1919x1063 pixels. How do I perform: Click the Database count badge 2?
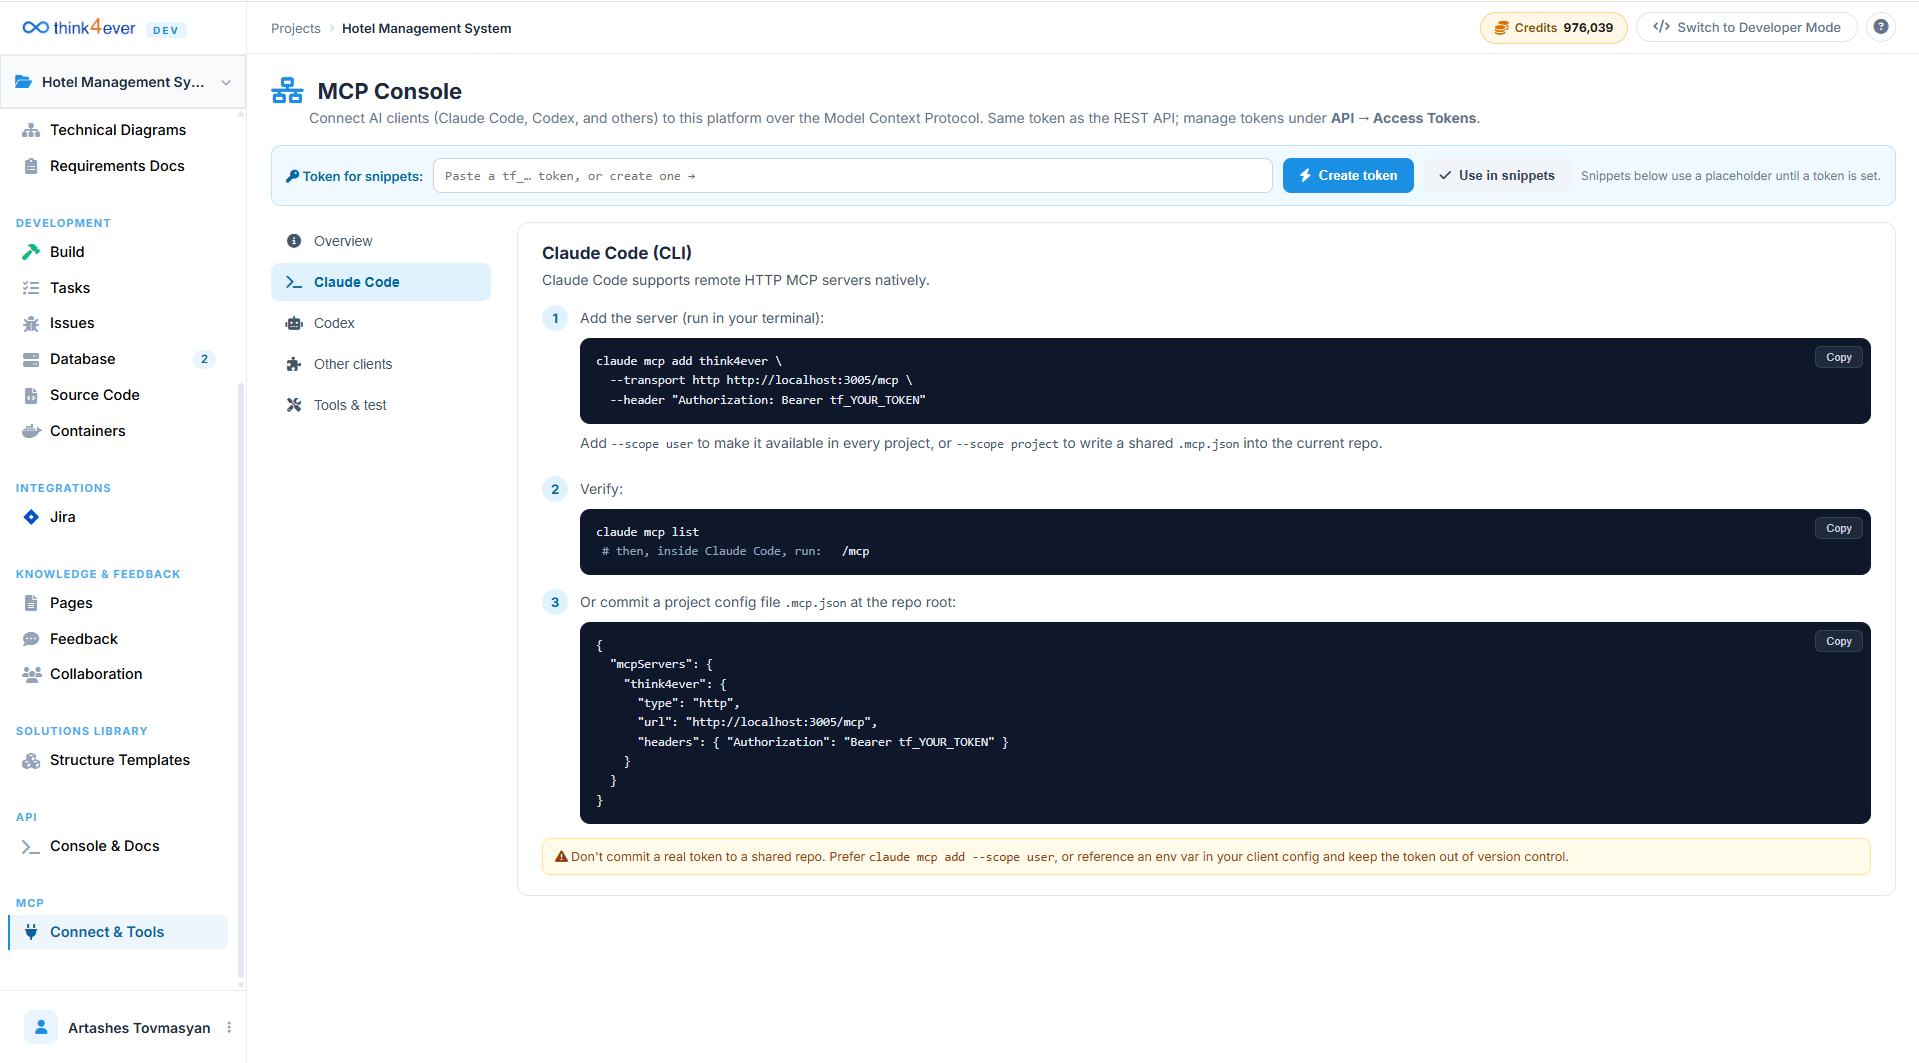click(204, 359)
